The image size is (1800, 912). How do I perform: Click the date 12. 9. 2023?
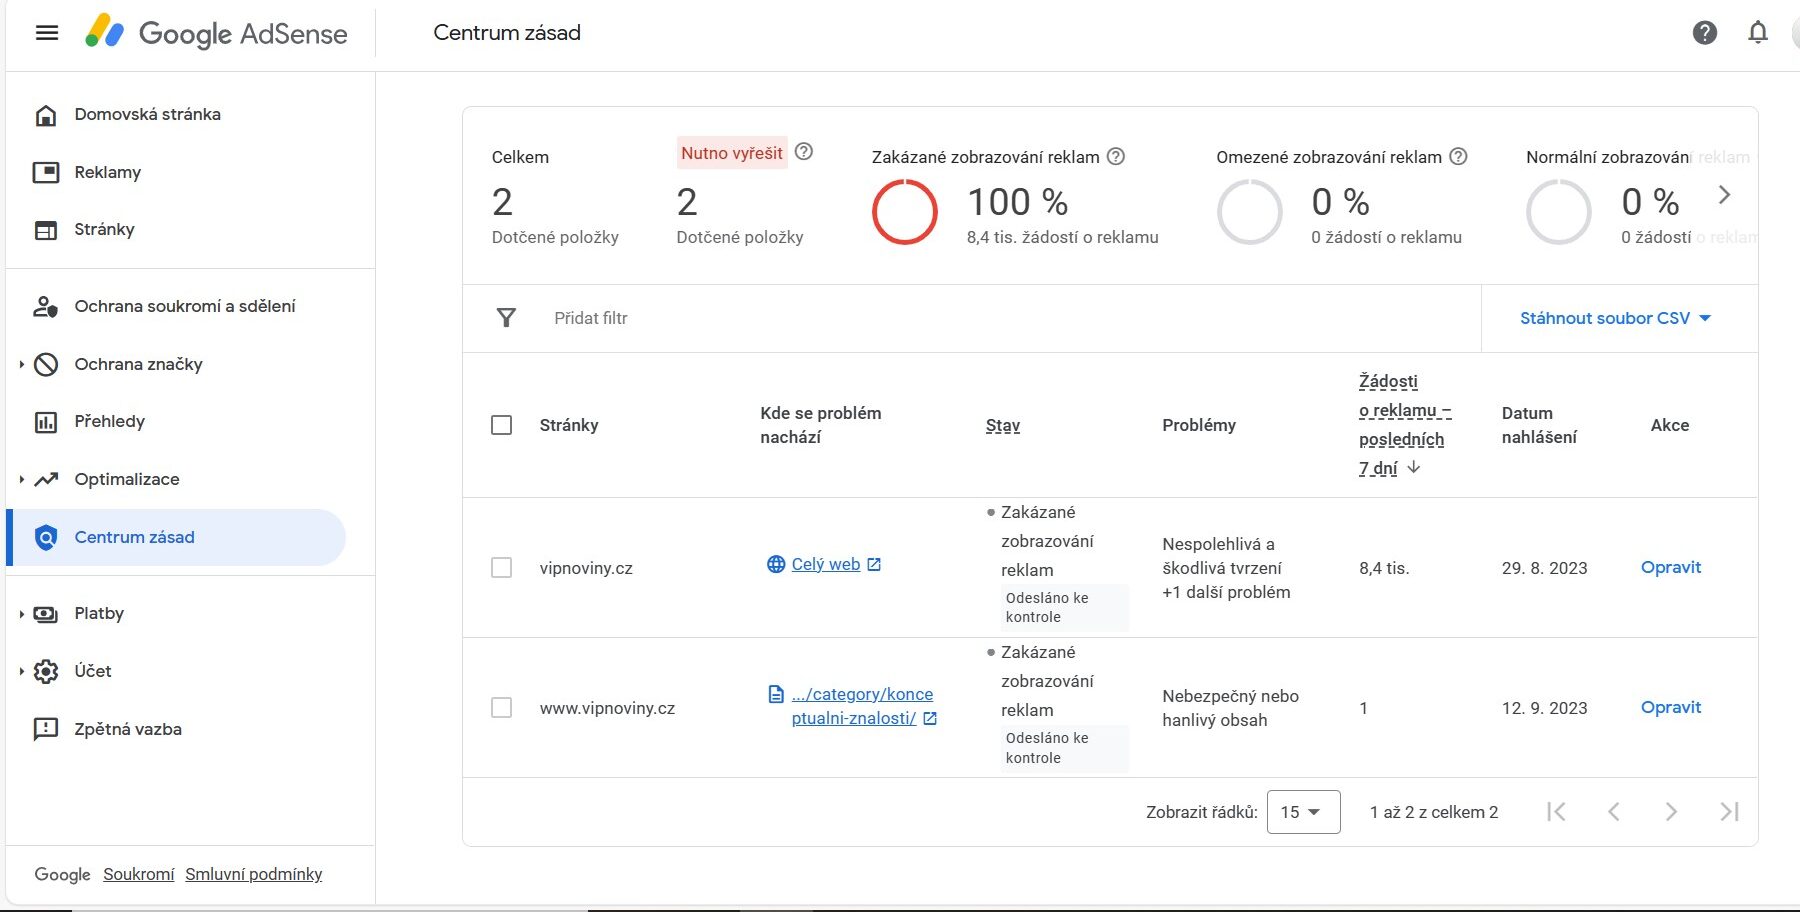coord(1544,708)
